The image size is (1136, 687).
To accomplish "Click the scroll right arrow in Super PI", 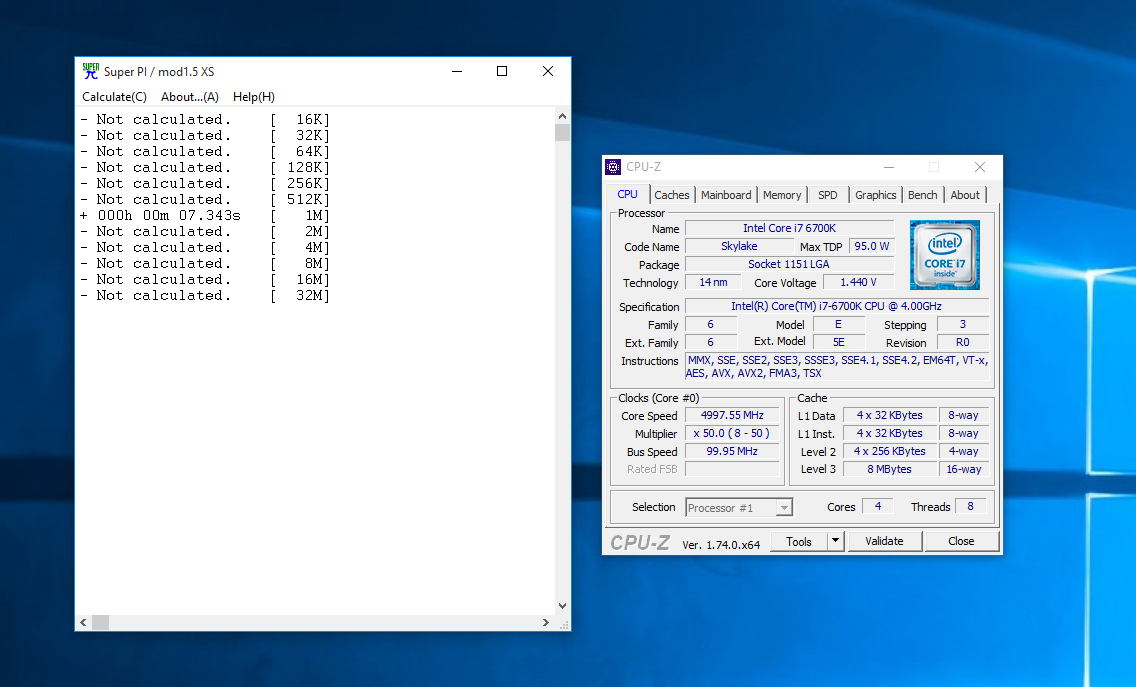I will [x=546, y=623].
